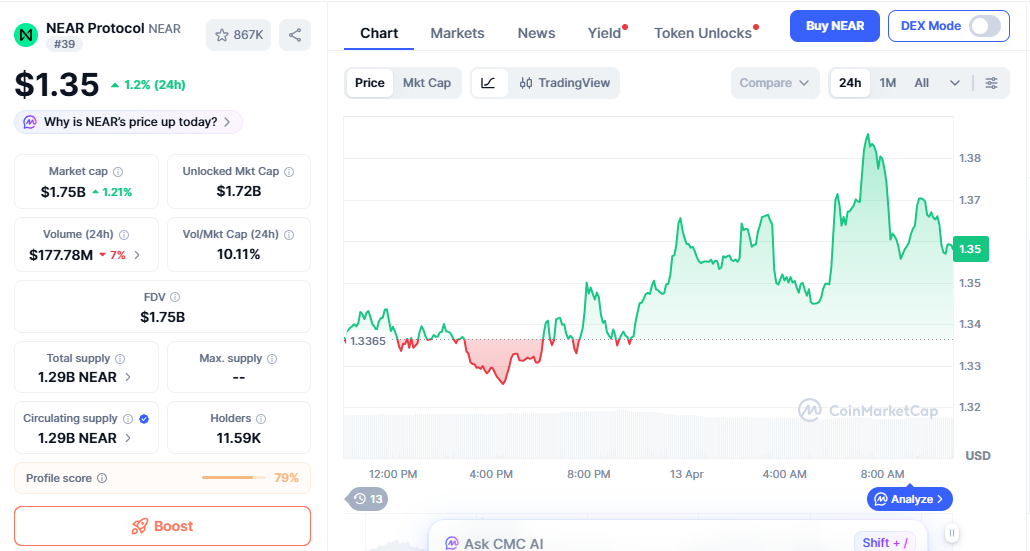The width and height of the screenshot is (1030, 551).
Task: Click the 79% profile score value
Action: 286,478
